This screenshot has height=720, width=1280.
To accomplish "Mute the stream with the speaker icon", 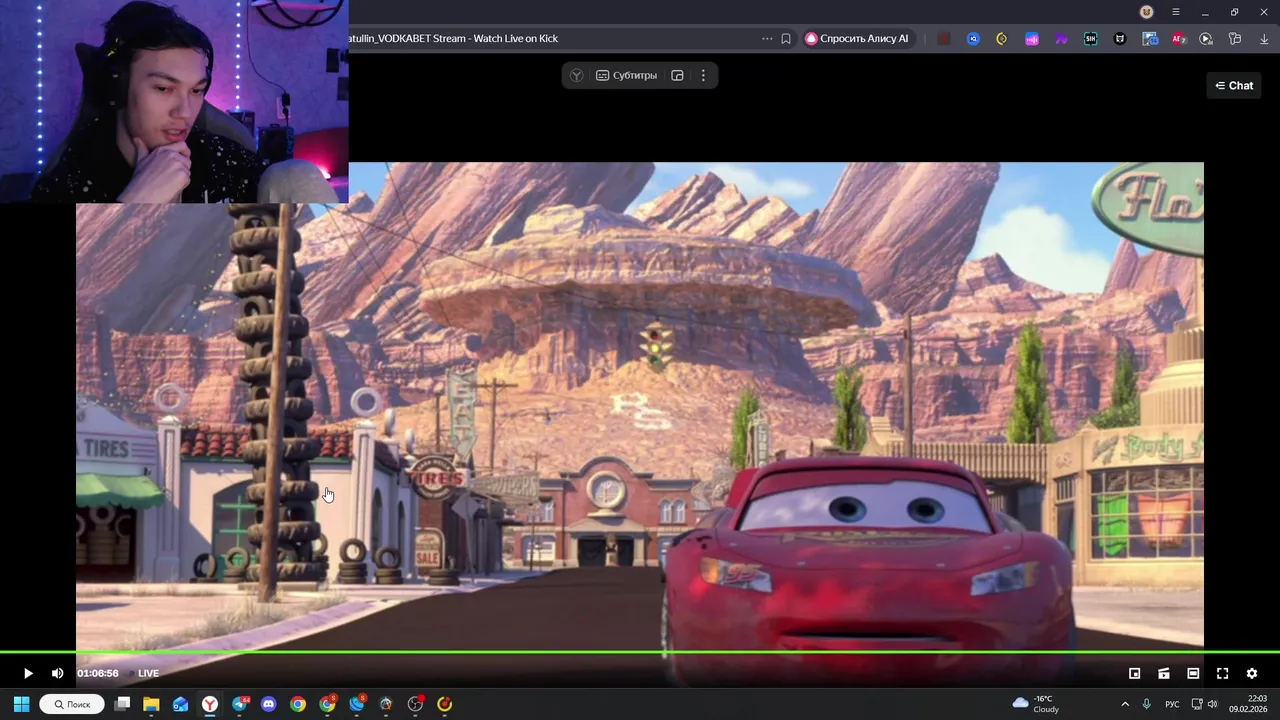I will [57, 674].
